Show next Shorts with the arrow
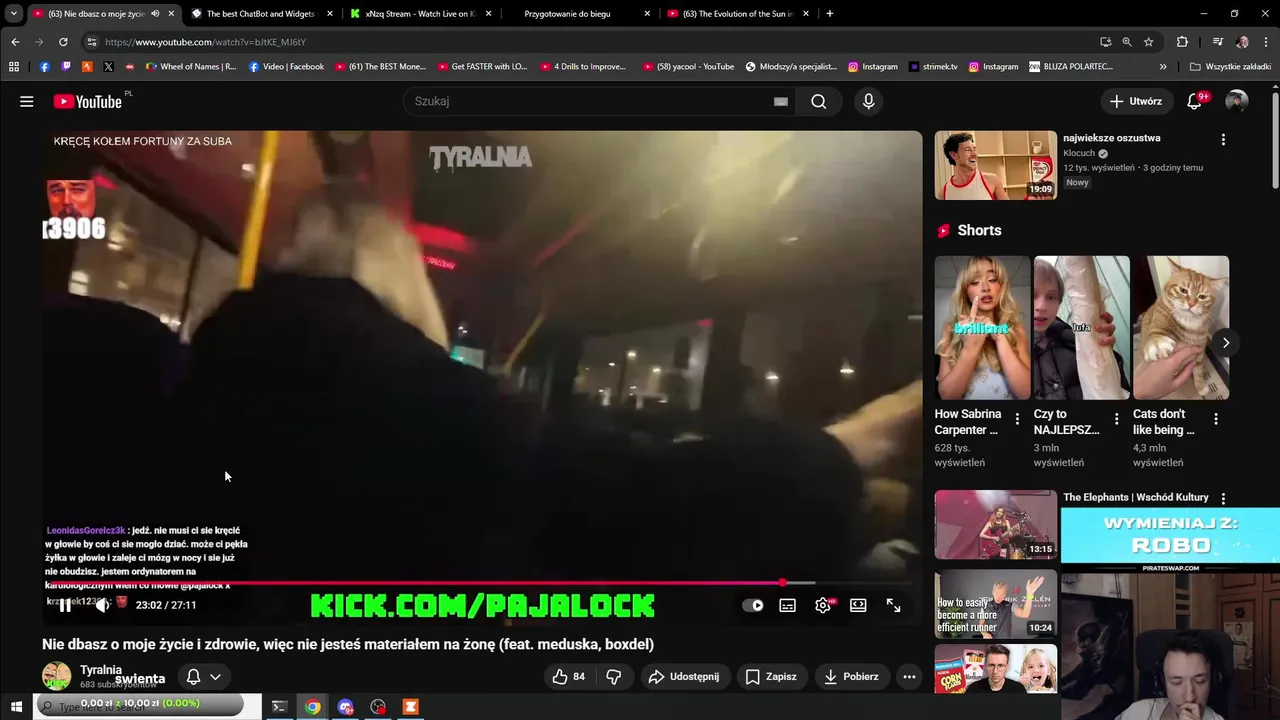The width and height of the screenshot is (1280, 720). [x=1226, y=343]
